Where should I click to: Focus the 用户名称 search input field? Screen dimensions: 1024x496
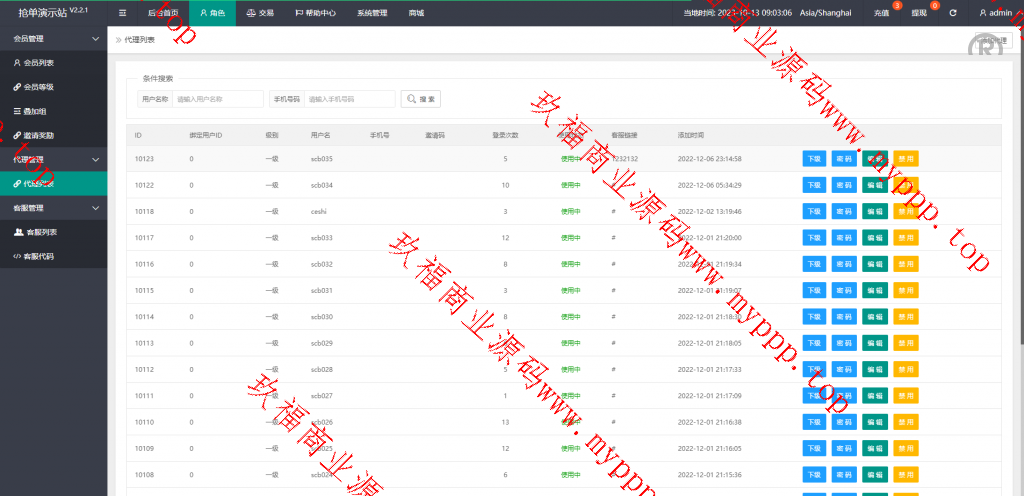tap(218, 99)
